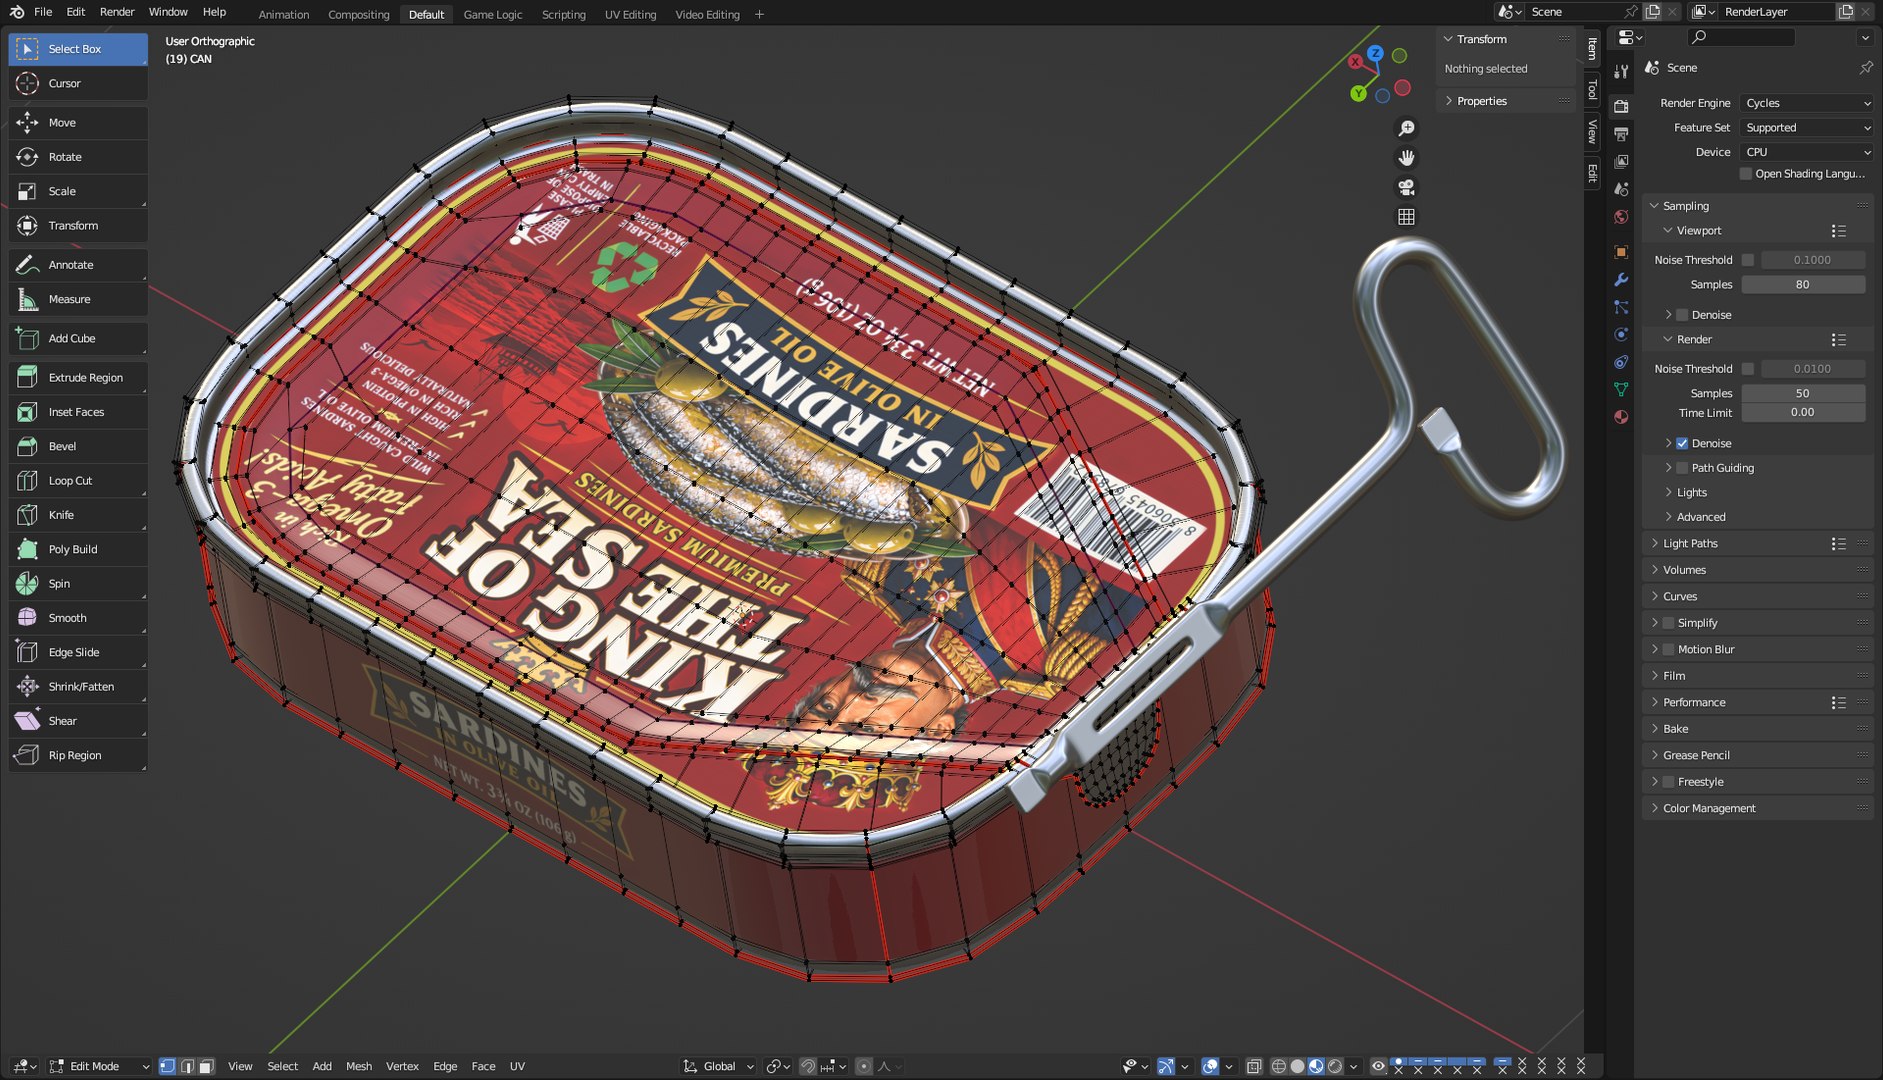This screenshot has width=1883, height=1080.
Task: Open the Render menu
Action: (117, 12)
